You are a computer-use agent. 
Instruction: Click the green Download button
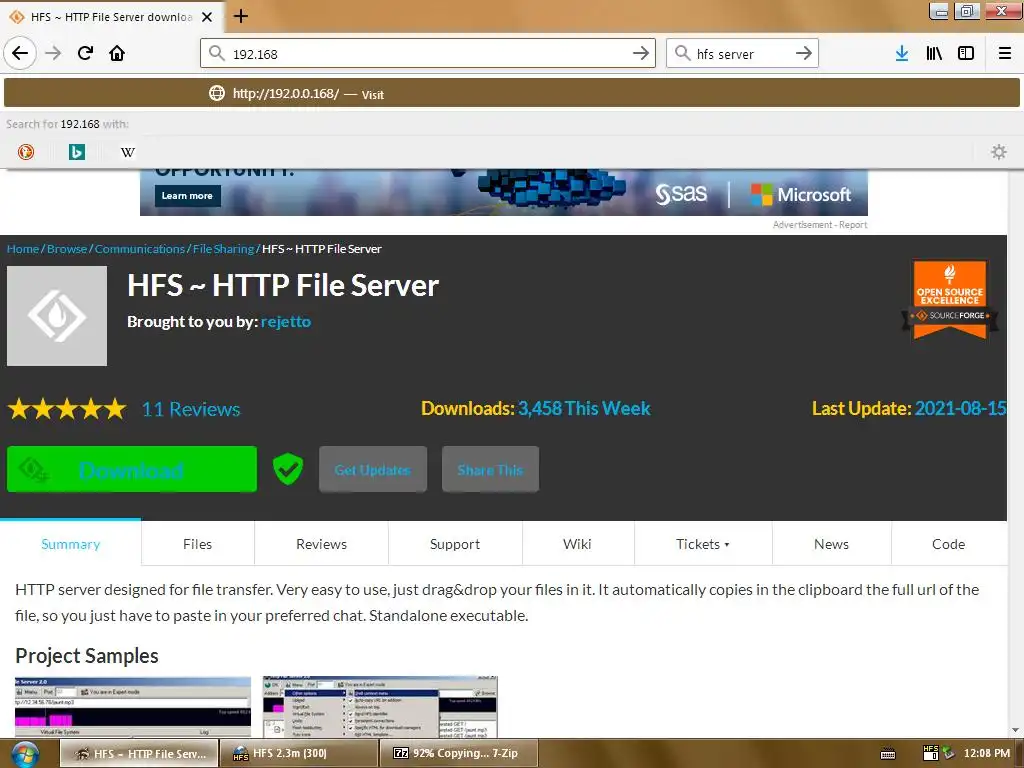pos(132,469)
